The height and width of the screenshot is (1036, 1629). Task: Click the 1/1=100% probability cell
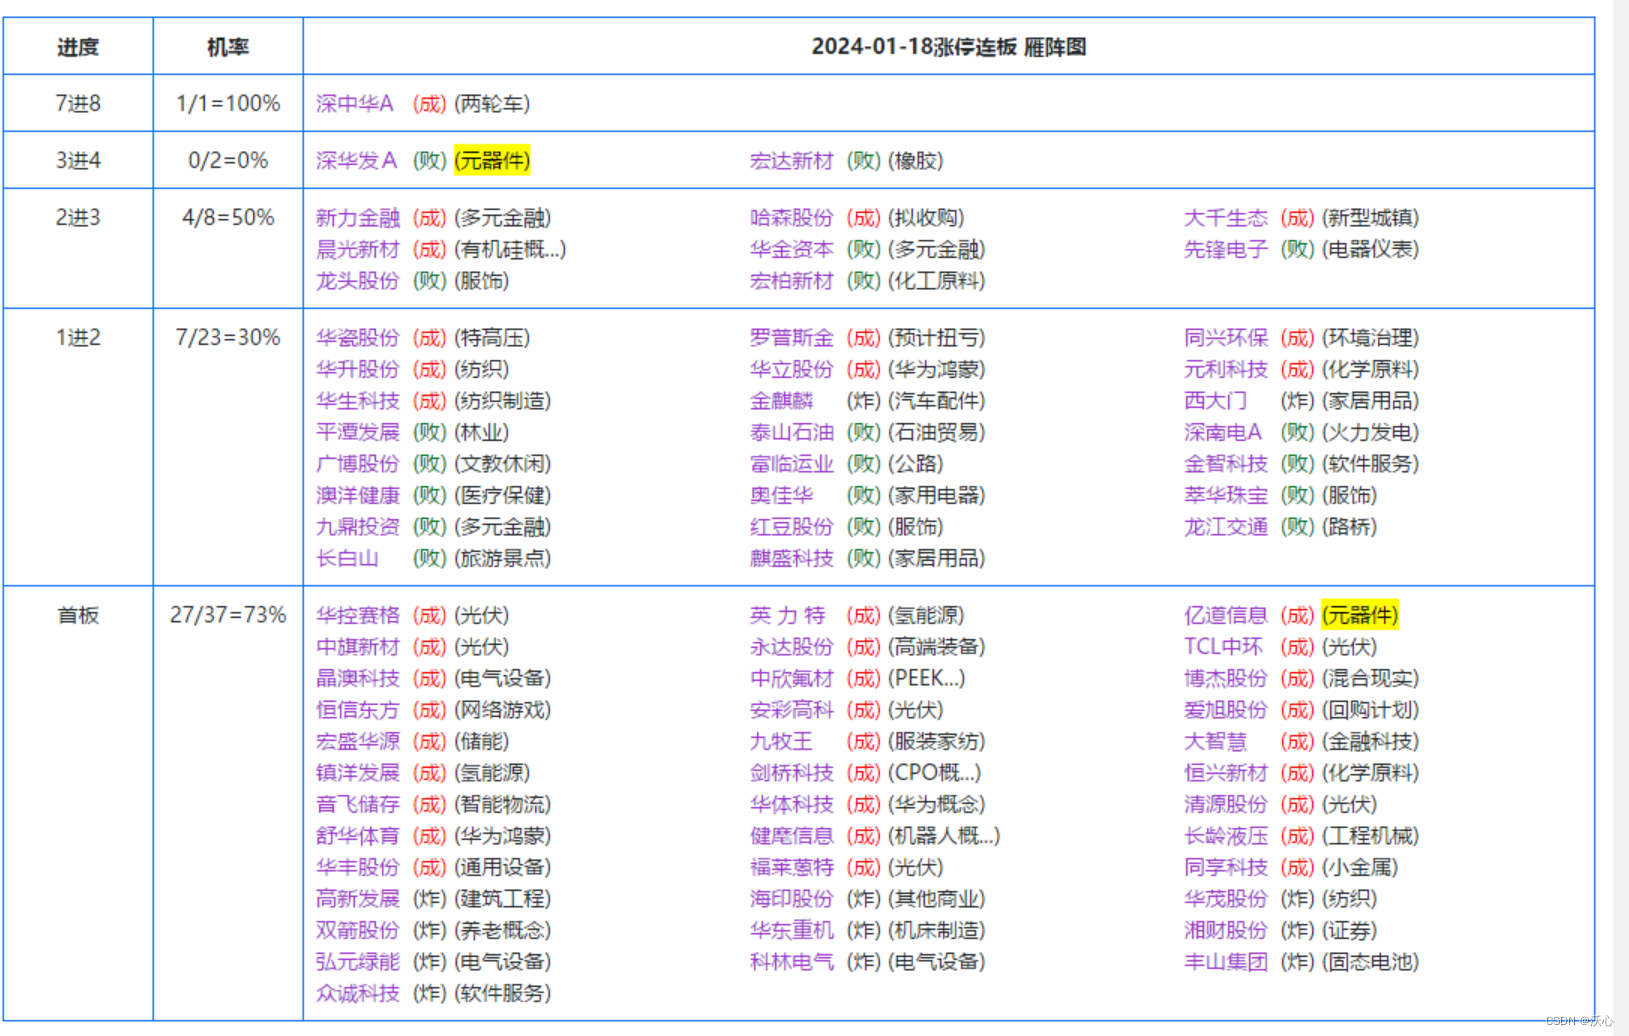228,104
